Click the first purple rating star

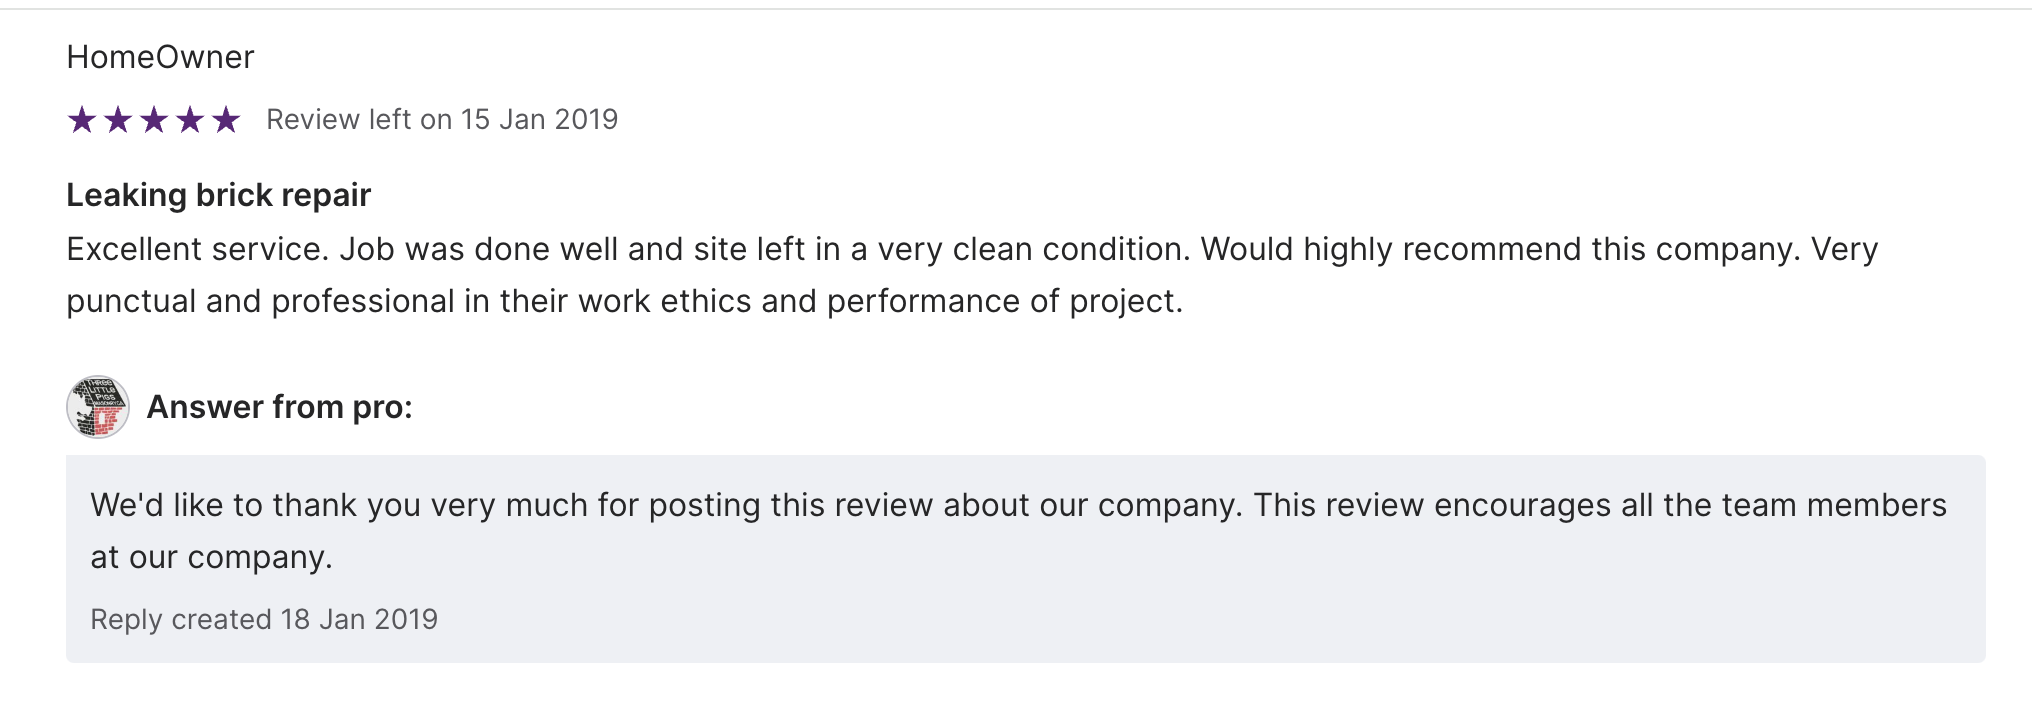point(82,121)
